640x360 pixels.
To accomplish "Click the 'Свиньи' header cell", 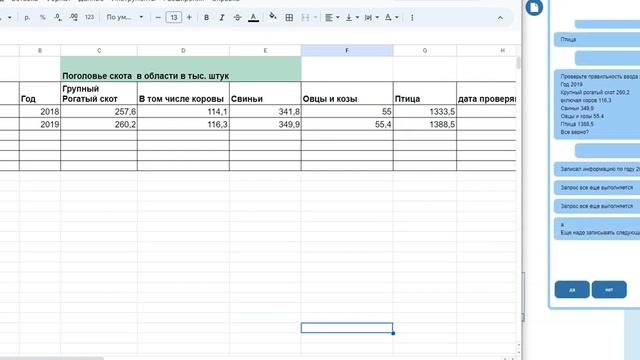I will 265,93.
